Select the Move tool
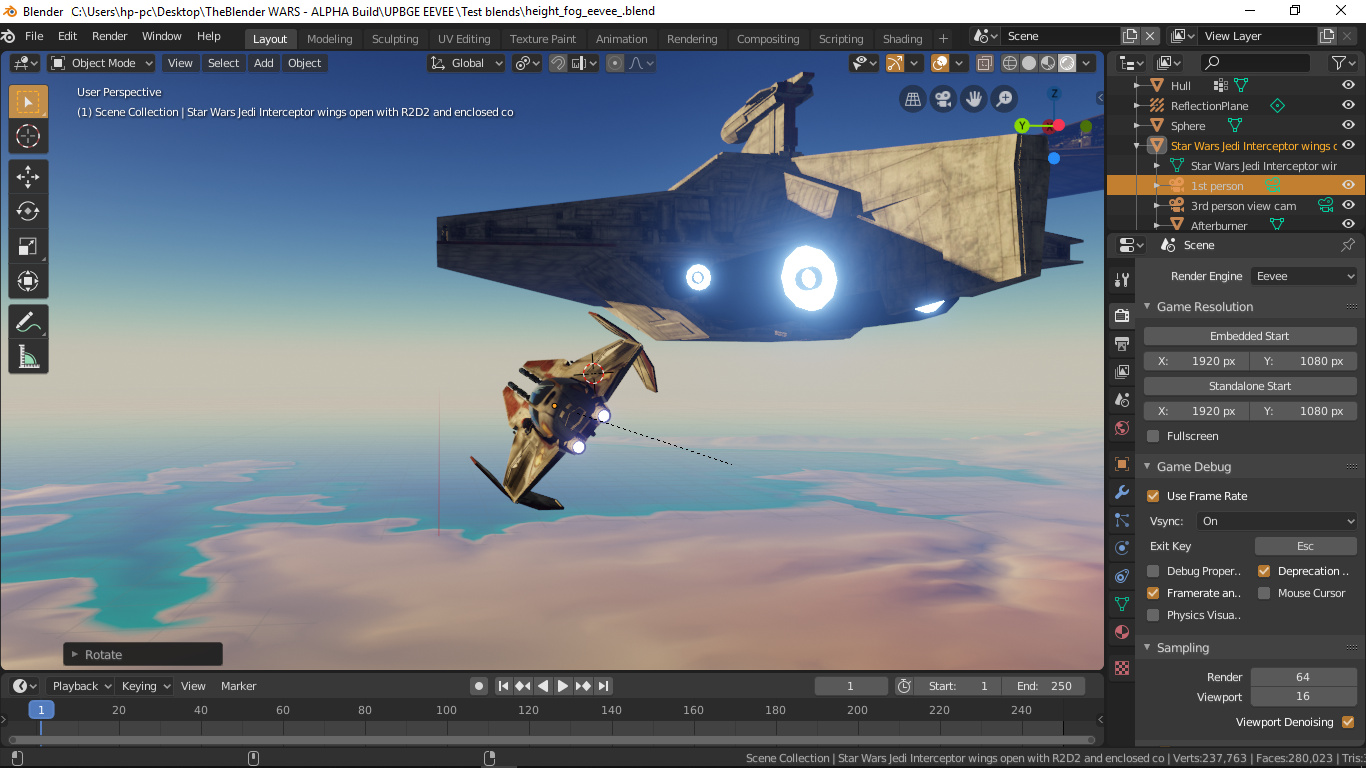Viewport: 1366px width, 768px height. 28,176
